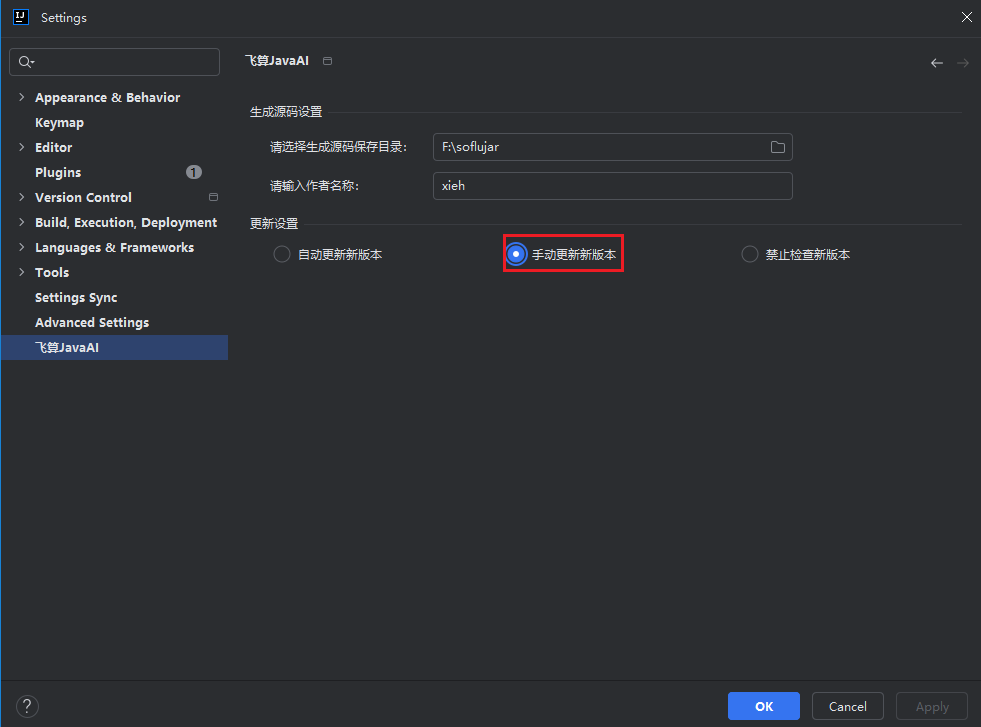981x727 pixels.
Task: Select 飞算JavaAI in the settings tree
Action: pos(114,347)
